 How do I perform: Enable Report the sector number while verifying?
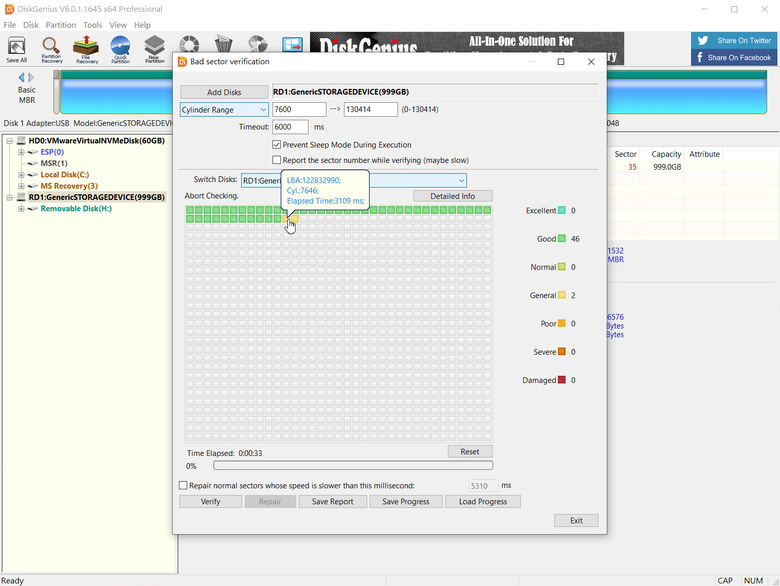click(x=277, y=160)
